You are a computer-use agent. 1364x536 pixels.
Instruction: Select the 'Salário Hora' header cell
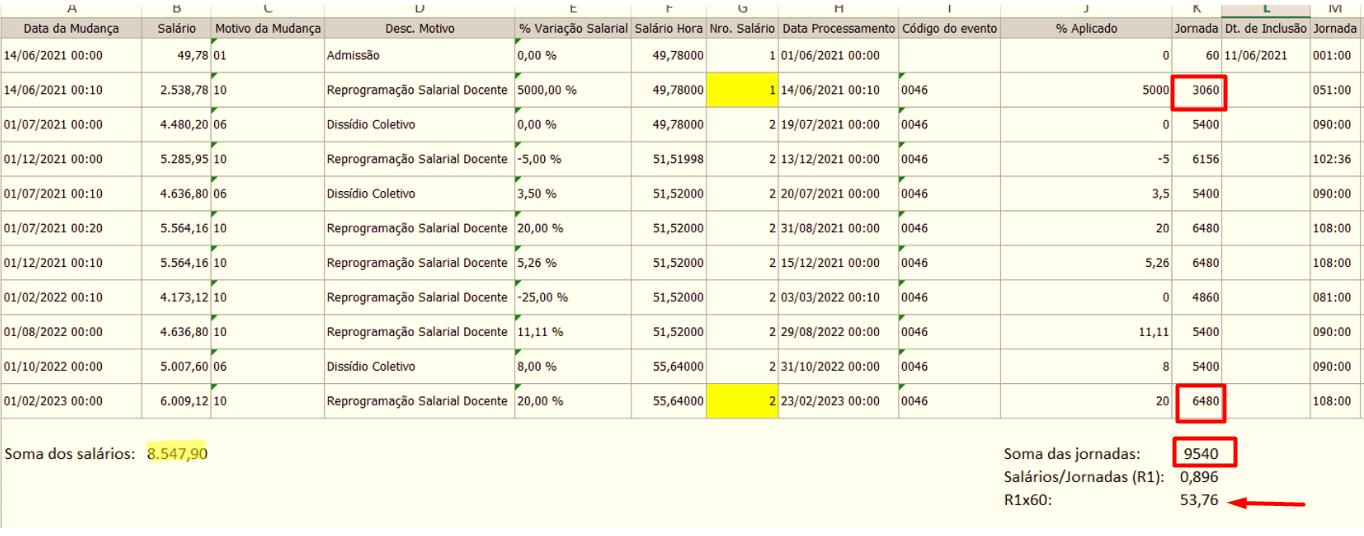tap(669, 29)
